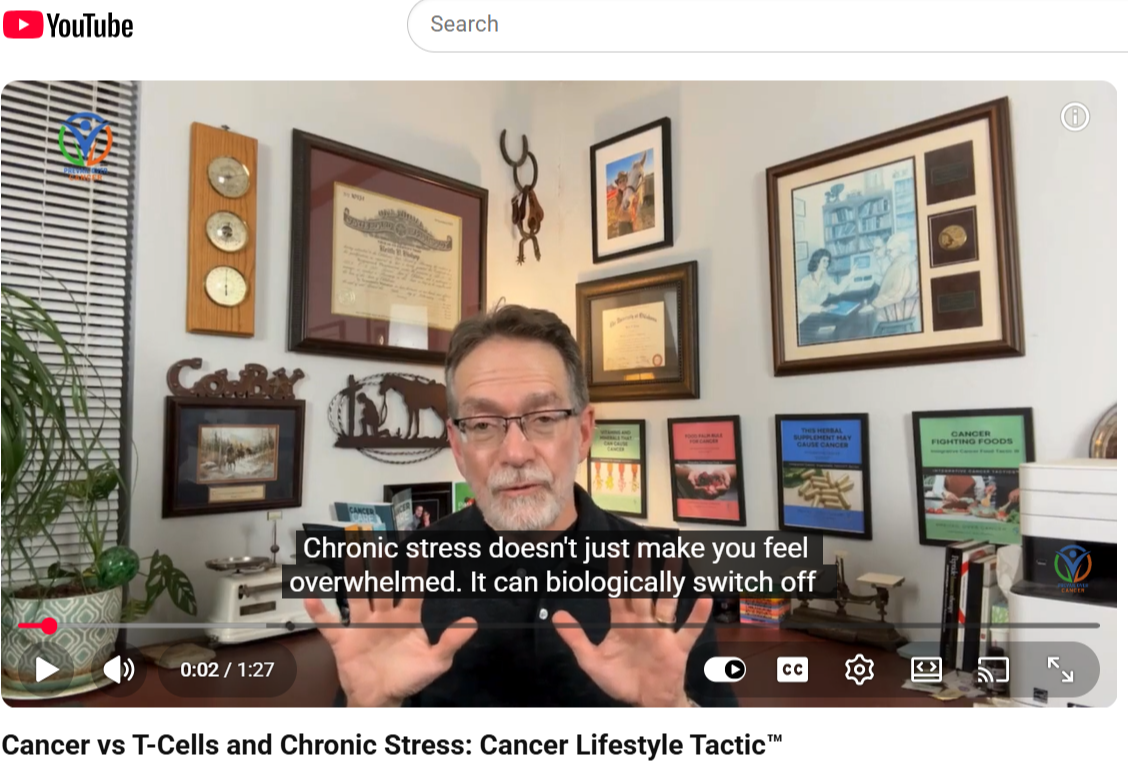Click the top-left channel logo overlay
The width and height of the screenshot is (1128, 773).
(85, 146)
